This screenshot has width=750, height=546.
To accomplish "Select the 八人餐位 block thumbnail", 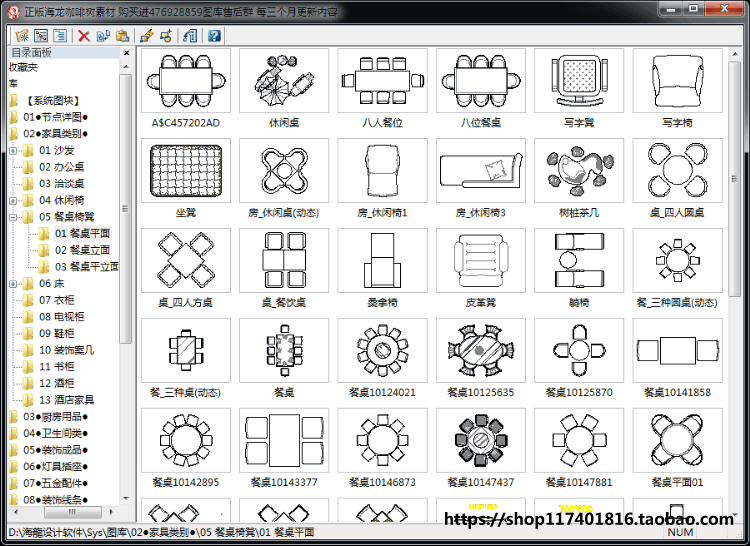I will [x=382, y=80].
